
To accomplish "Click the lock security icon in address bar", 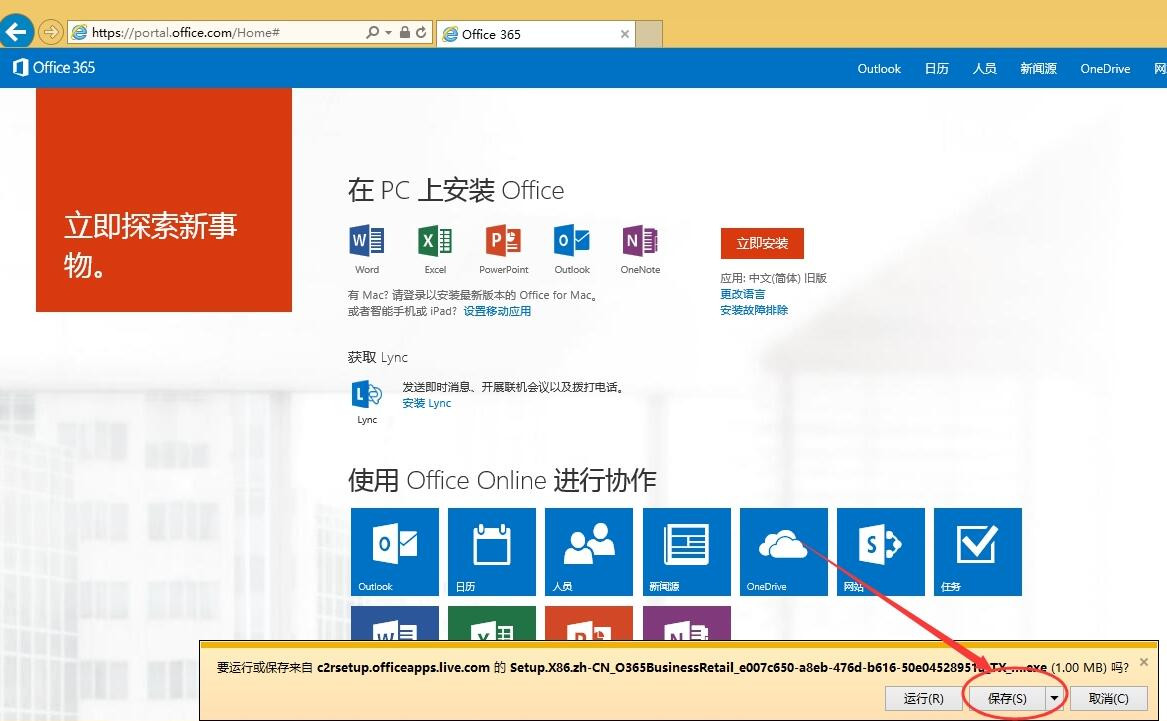I will pos(404,32).
